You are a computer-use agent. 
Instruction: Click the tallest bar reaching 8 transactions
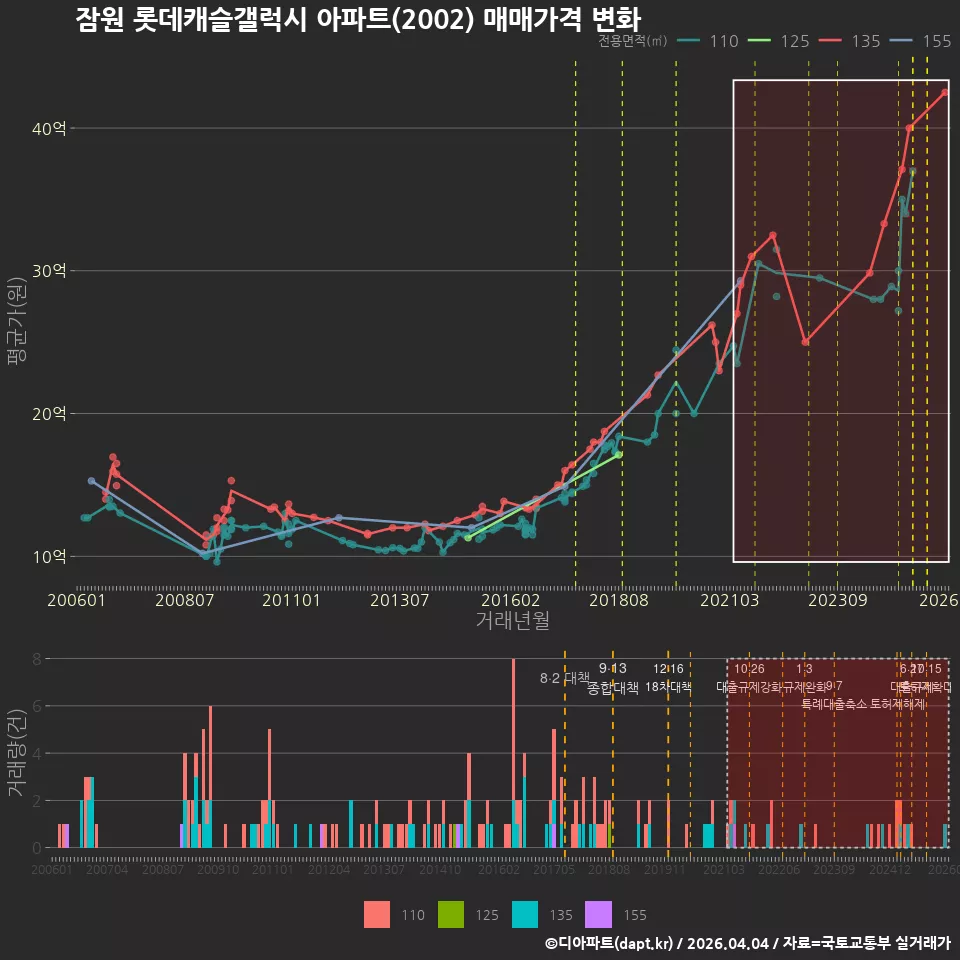pos(513,753)
